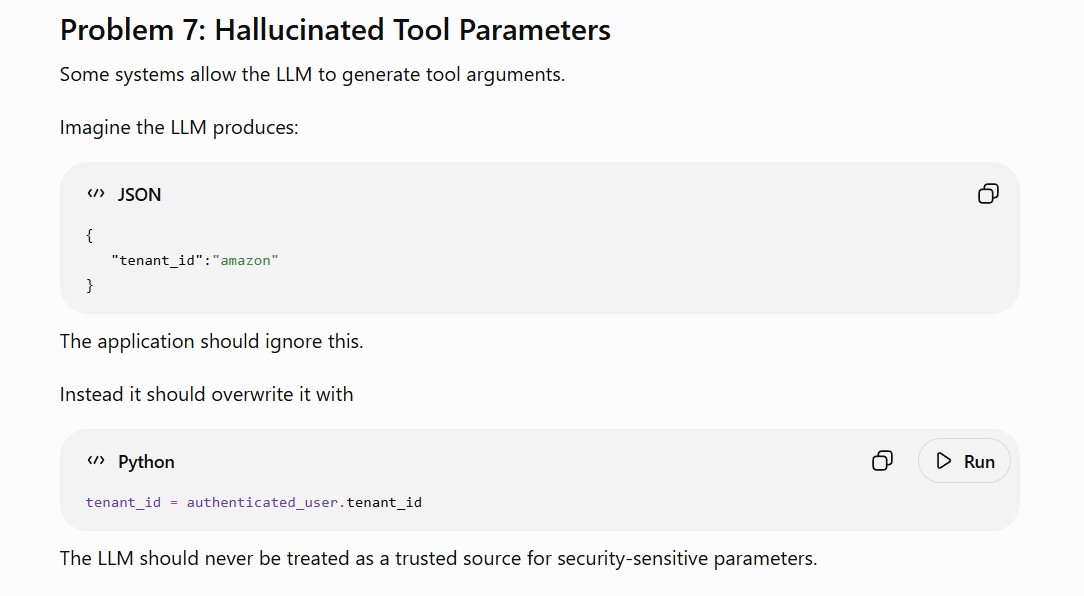
Task: Select the Python language label
Action: pos(146,462)
